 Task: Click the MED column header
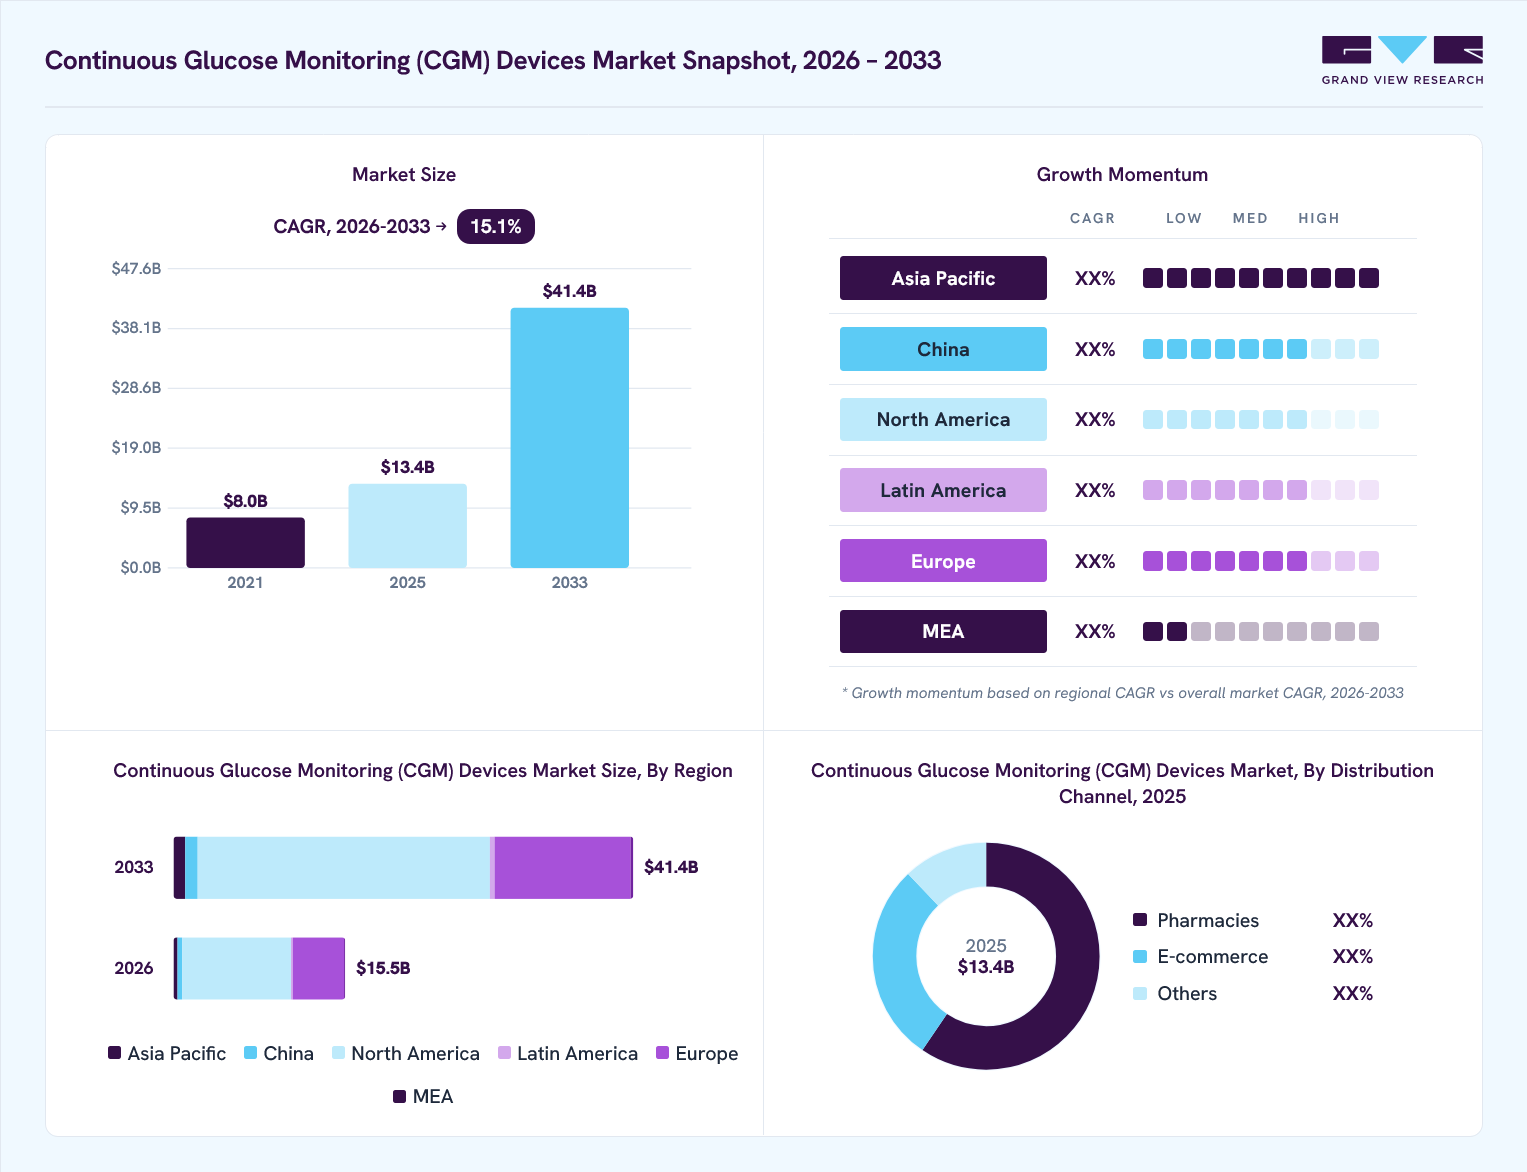click(1250, 218)
